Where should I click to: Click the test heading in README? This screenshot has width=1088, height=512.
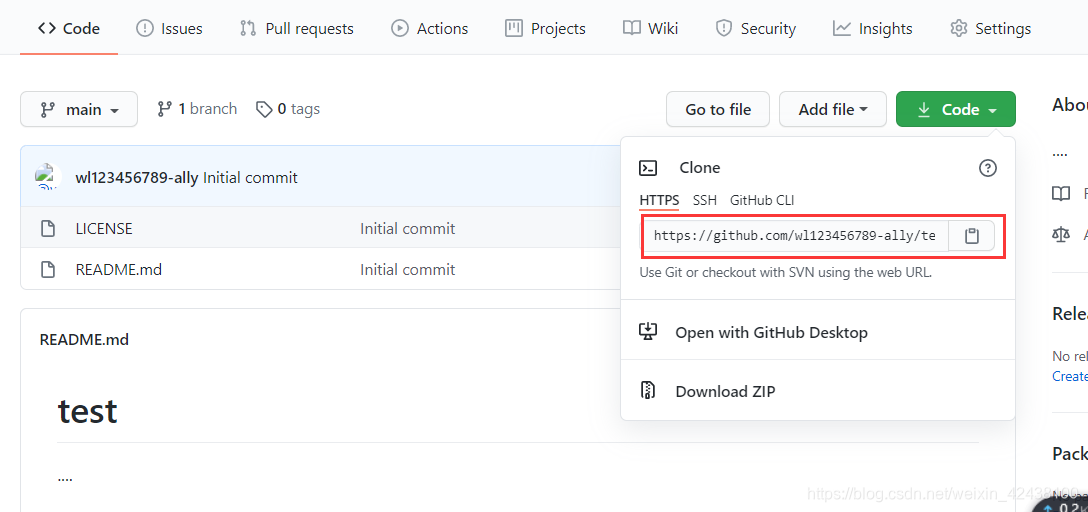pos(87,411)
